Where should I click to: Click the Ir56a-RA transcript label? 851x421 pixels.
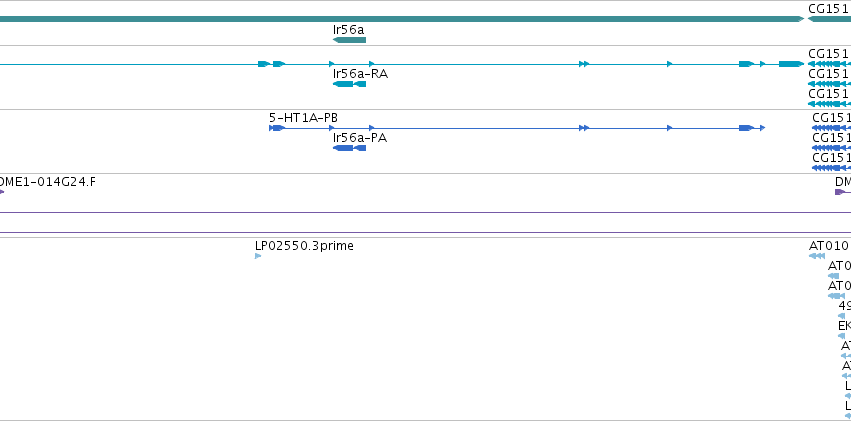click(x=360, y=74)
